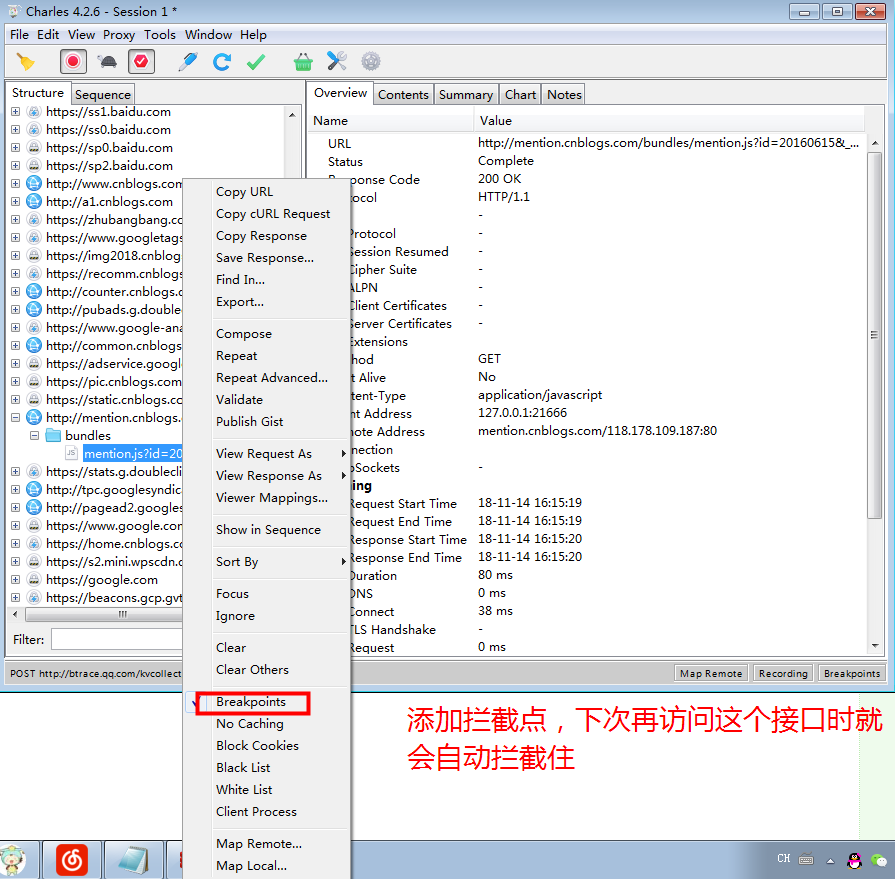Toggle No Caching in the context menu
The image size is (895, 879).
click(x=249, y=724)
